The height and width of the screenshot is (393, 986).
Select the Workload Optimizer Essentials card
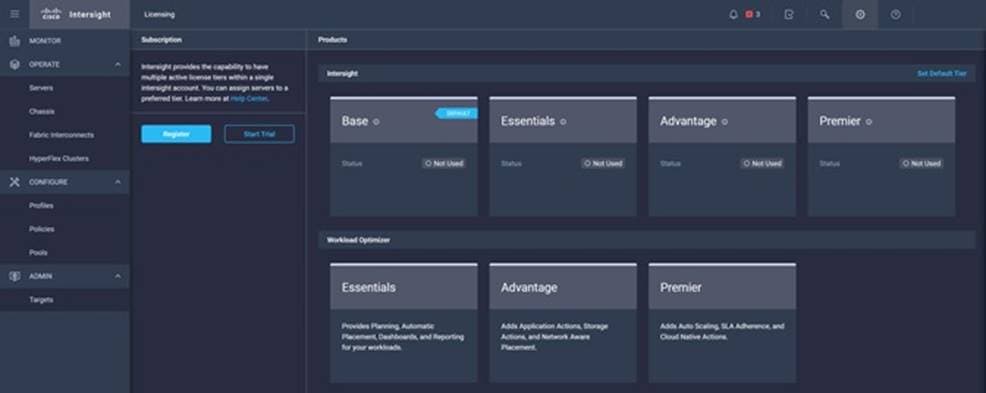pyautogui.click(x=404, y=323)
